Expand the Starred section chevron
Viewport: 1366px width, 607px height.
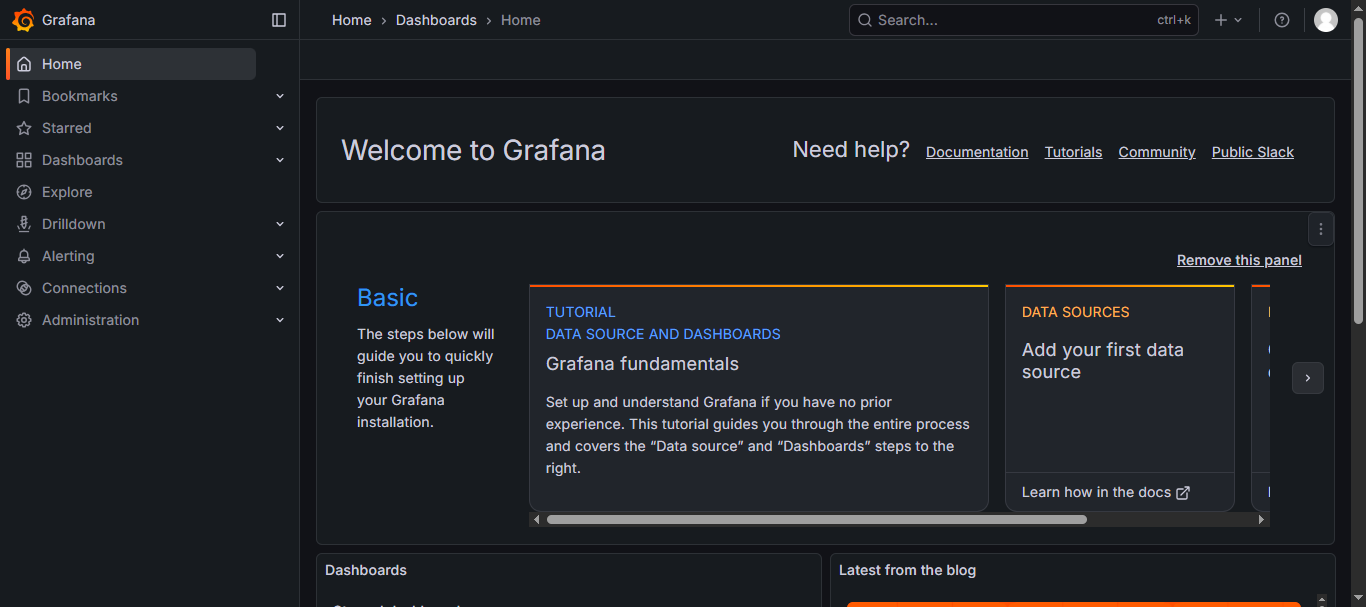click(280, 128)
